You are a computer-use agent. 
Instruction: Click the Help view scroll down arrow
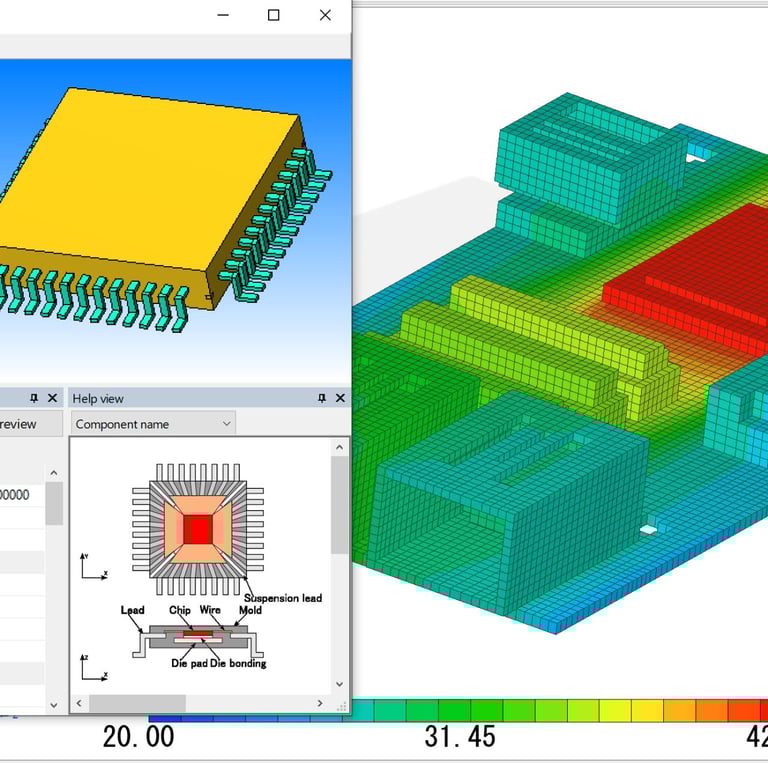(x=339, y=684)
